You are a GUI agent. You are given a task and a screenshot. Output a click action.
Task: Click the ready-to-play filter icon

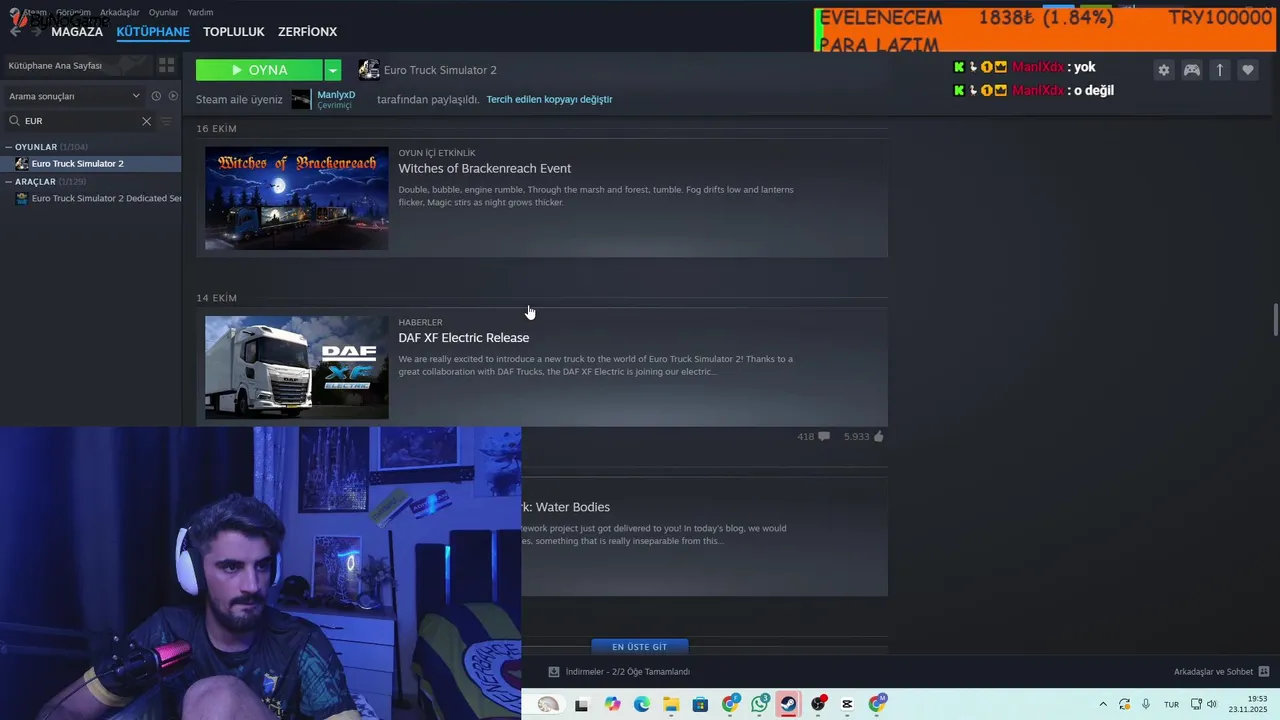click(173, 96)
